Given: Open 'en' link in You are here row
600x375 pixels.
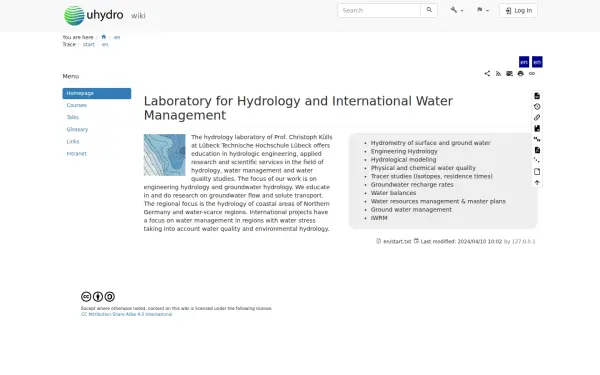Looking at the screenshot, I should coord(117,37).
